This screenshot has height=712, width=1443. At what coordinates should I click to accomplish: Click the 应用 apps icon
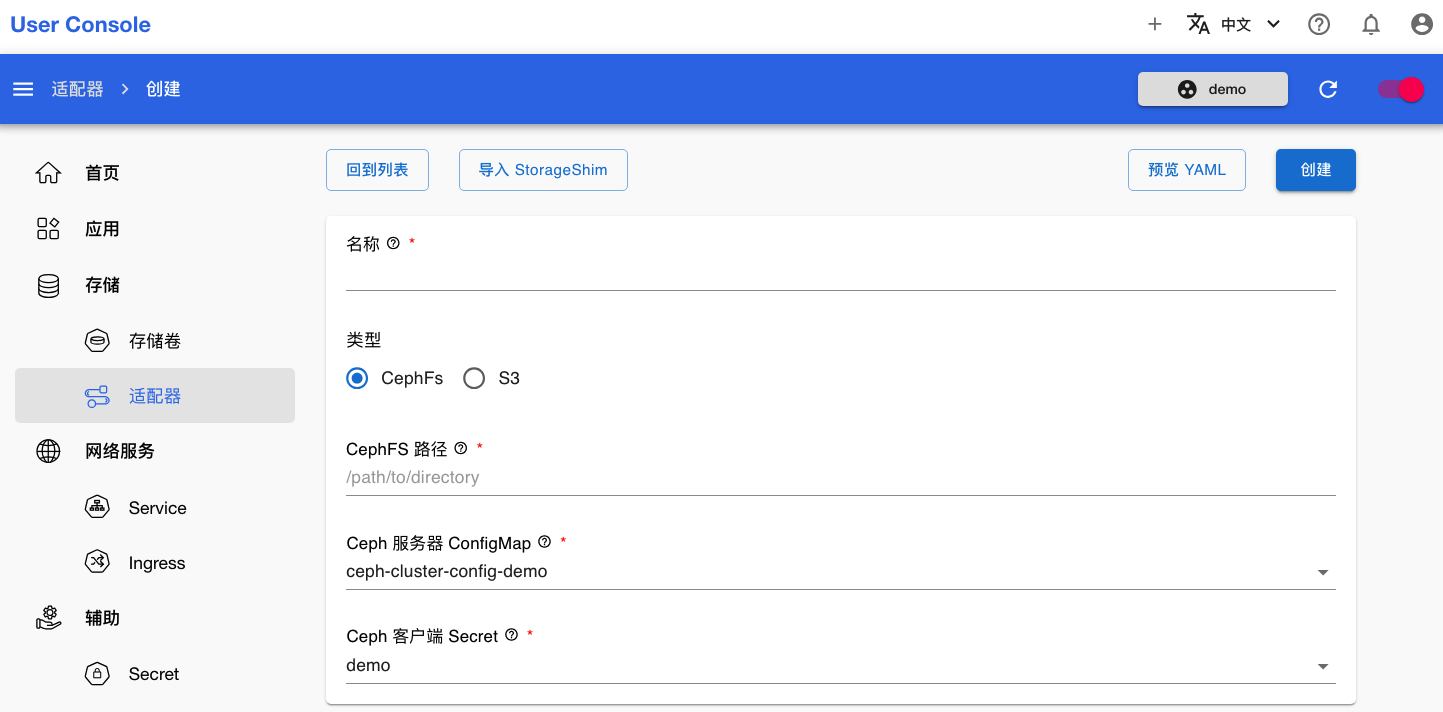pos(48,229)
